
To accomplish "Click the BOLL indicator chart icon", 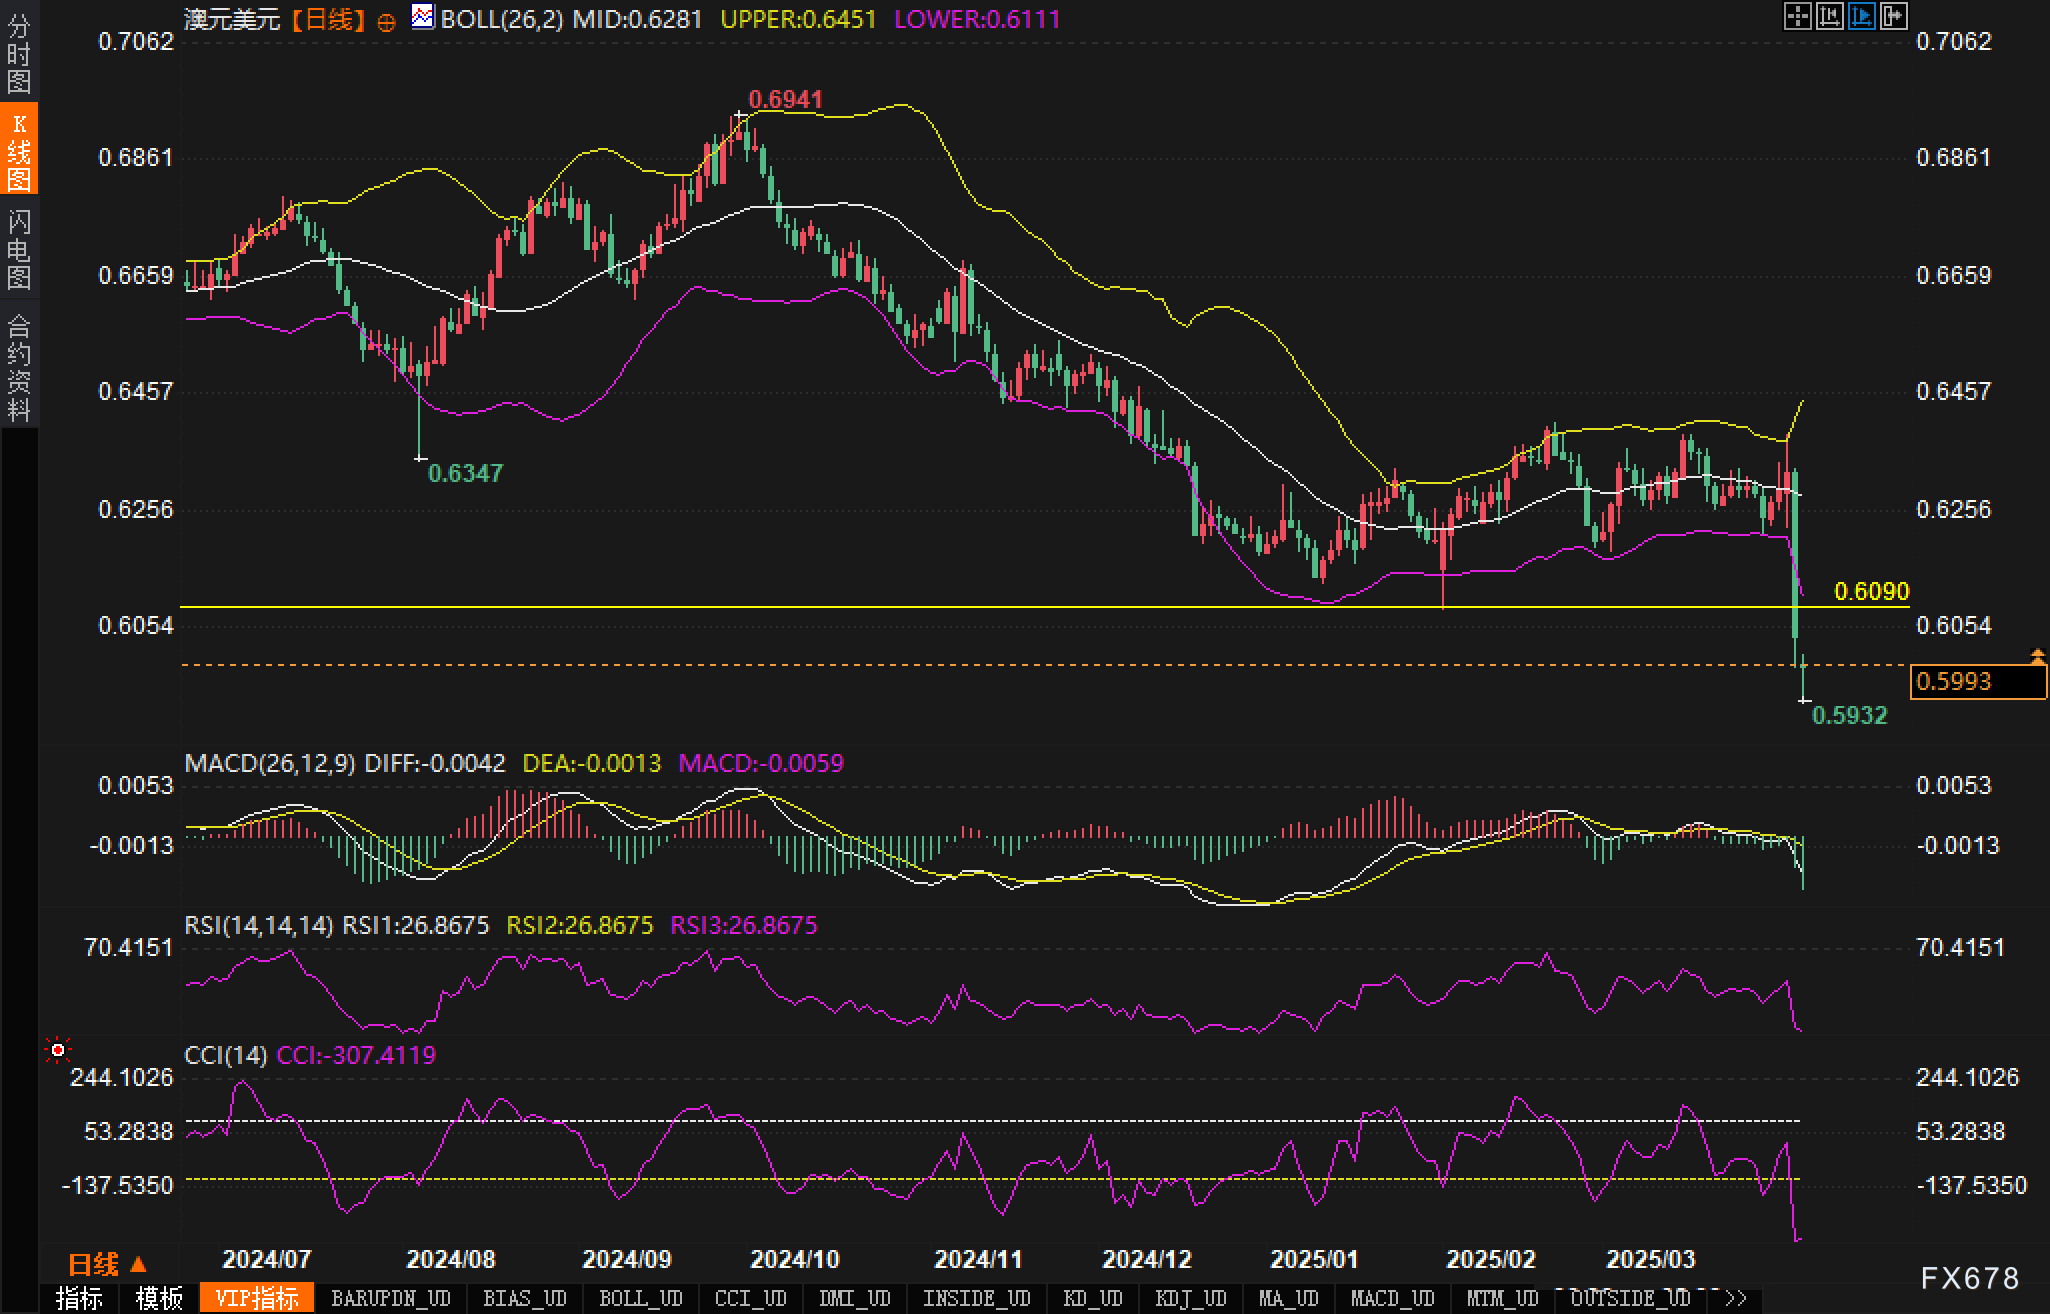I will [x=423, y=17].
